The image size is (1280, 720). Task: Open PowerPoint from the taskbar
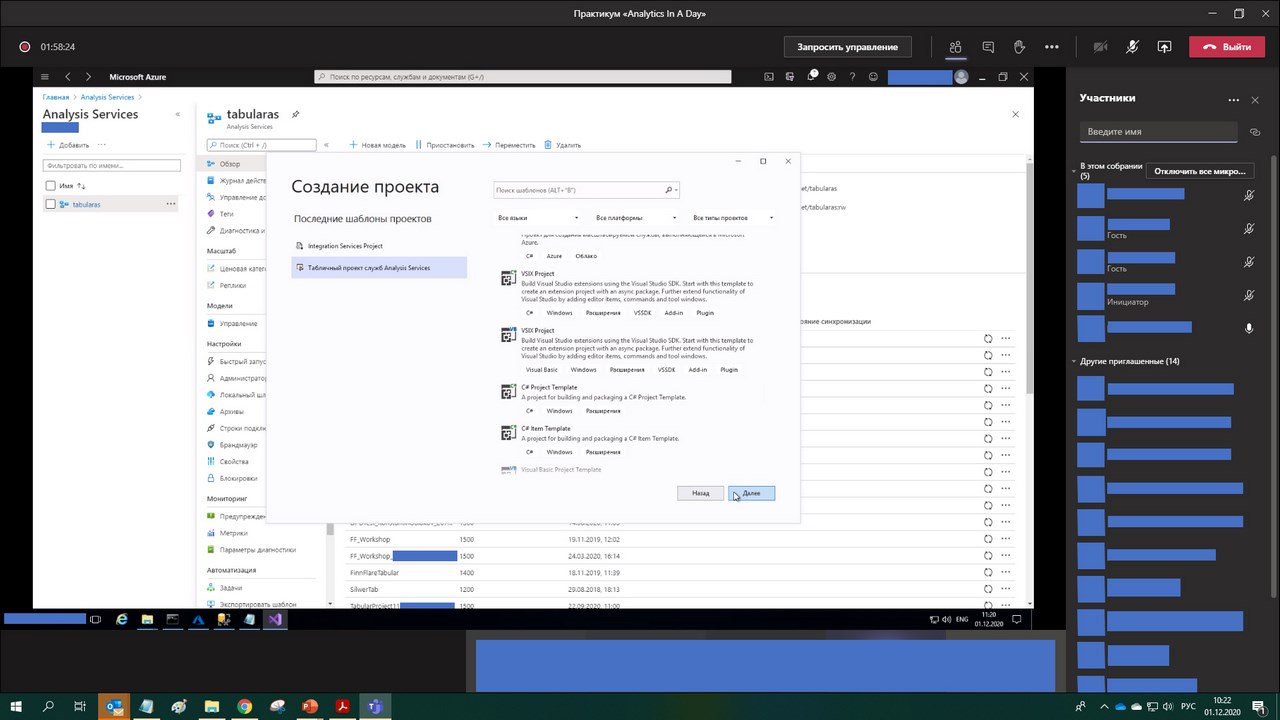click(309, 706)
